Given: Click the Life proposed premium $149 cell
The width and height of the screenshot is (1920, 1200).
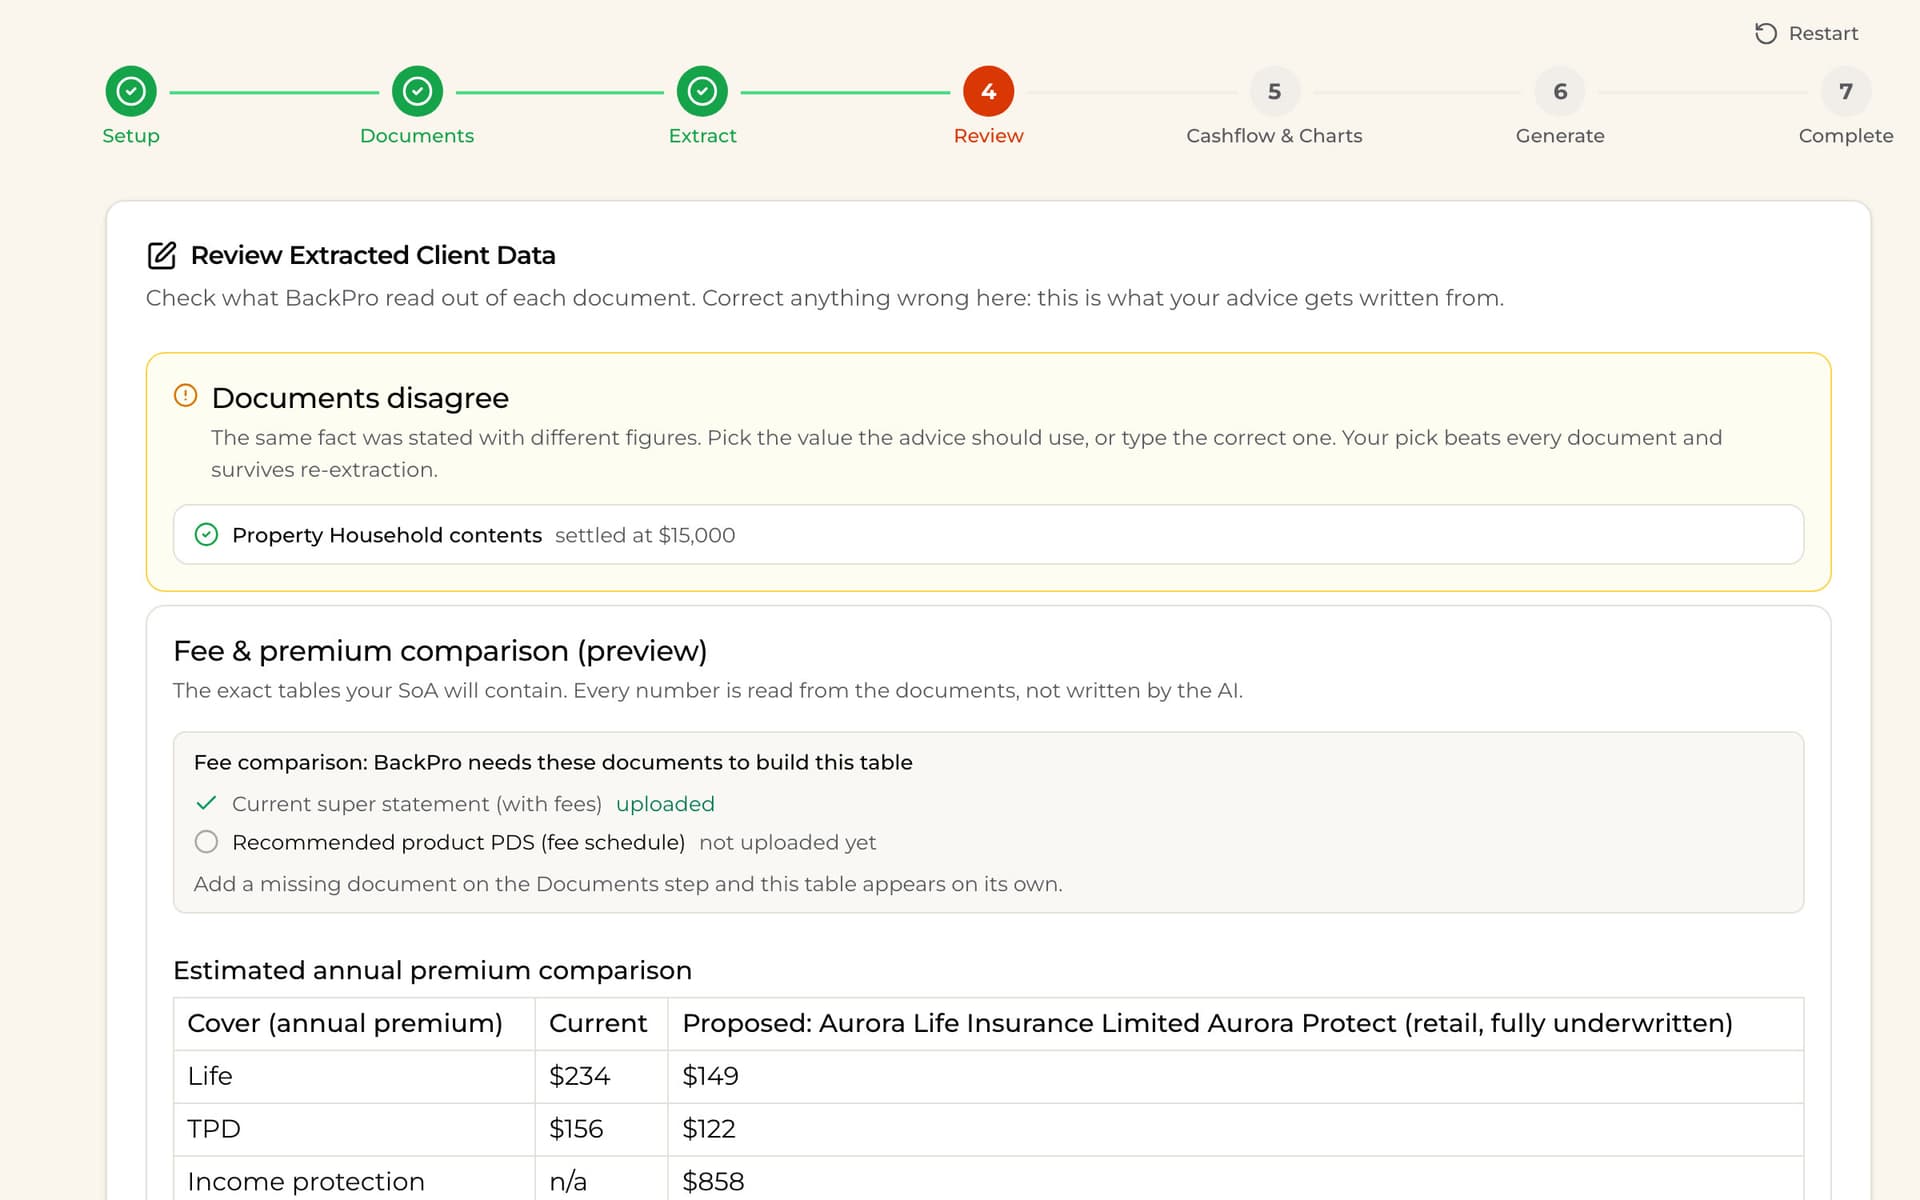Looking at the screenshot, I should pyautogui.click(x=1236, y=1076).
